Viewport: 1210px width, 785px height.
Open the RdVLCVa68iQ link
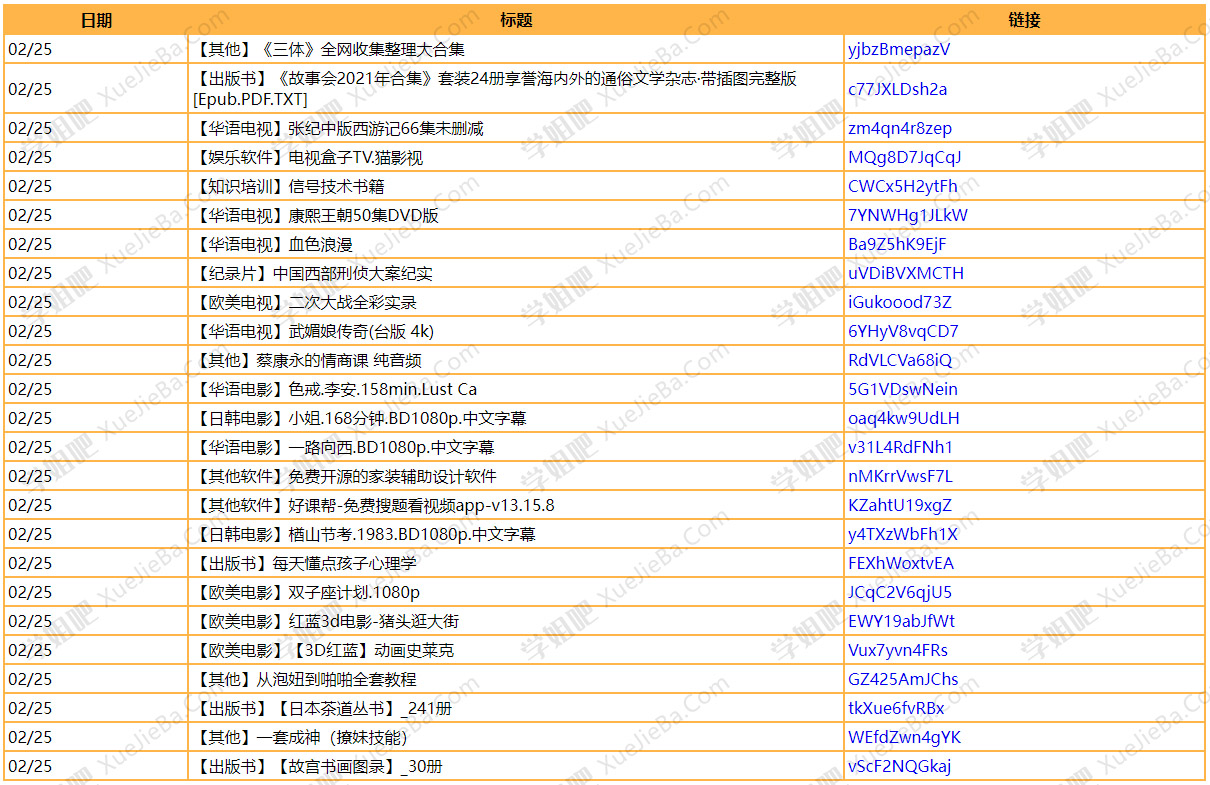tap(900, 360)
